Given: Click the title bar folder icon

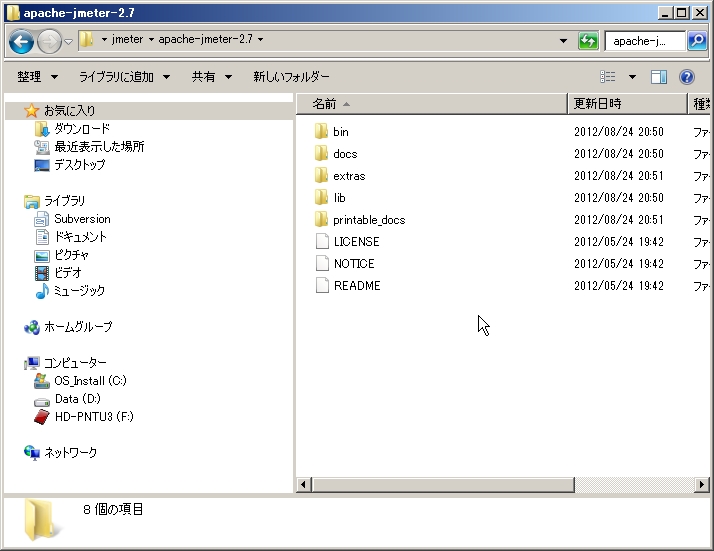Looking at the screenshot, I should pos(13,13).
